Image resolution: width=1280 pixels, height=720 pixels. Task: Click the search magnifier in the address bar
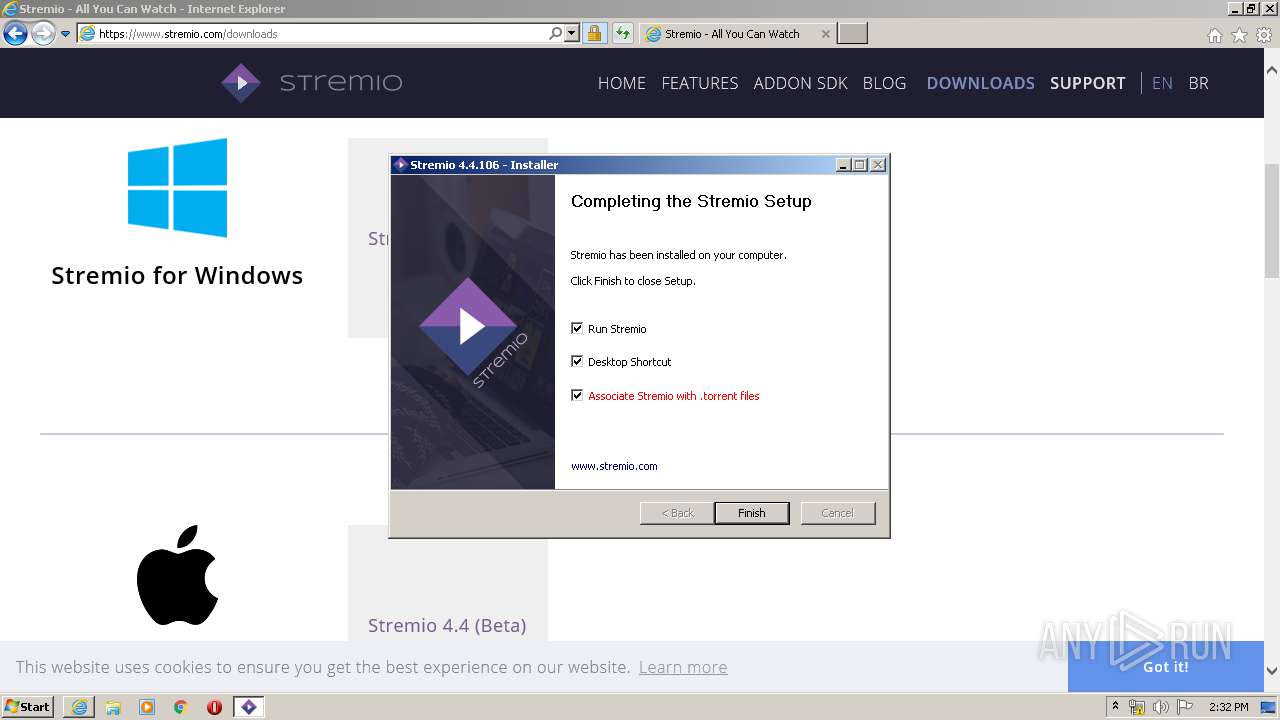[x=556, y=33]
